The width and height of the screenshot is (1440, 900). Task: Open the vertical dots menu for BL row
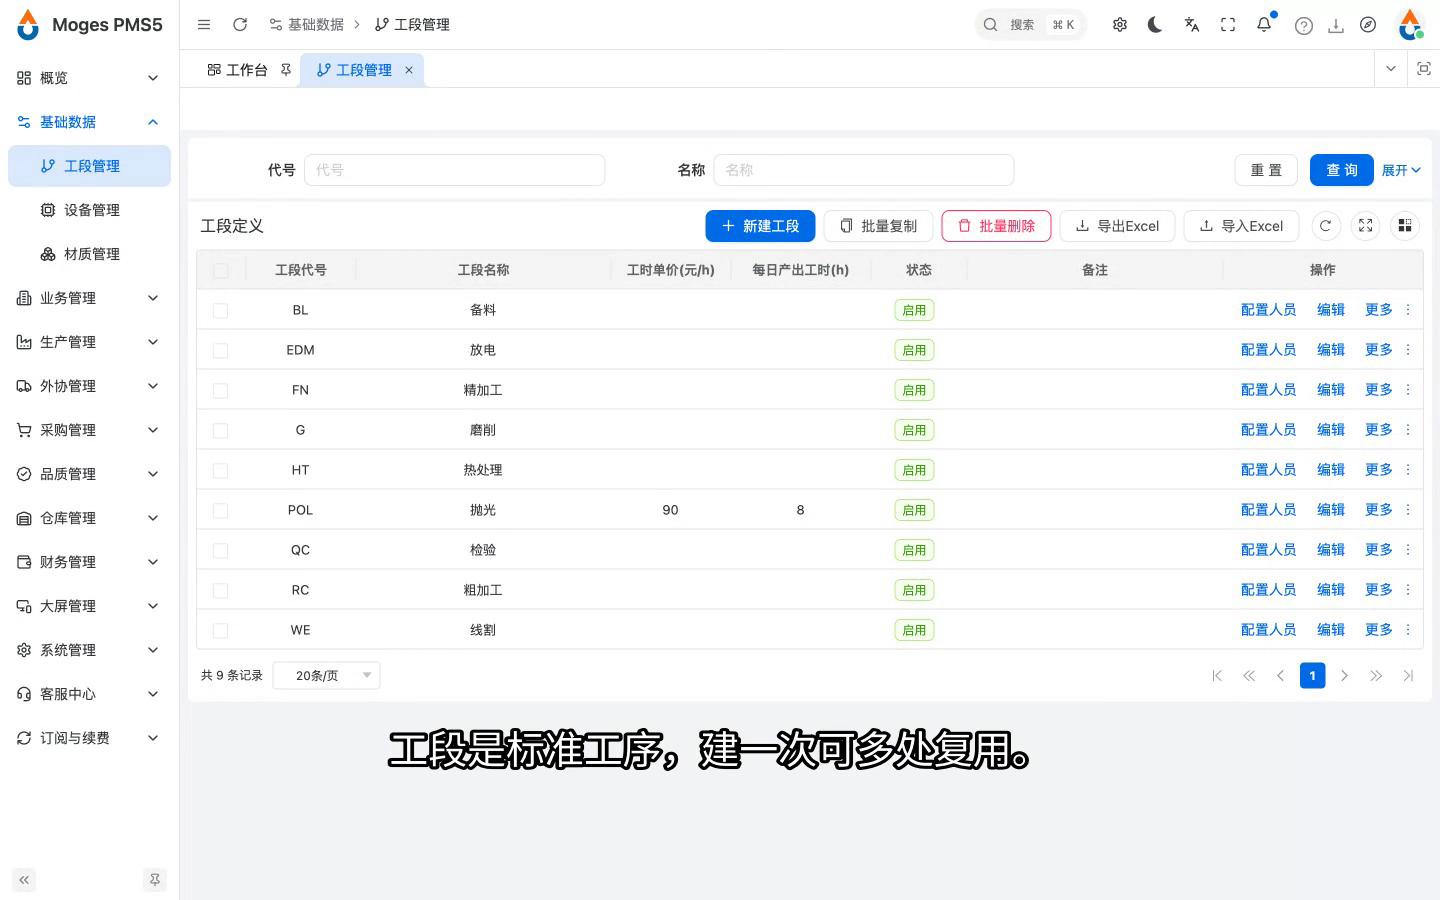tap(1408, 310)
